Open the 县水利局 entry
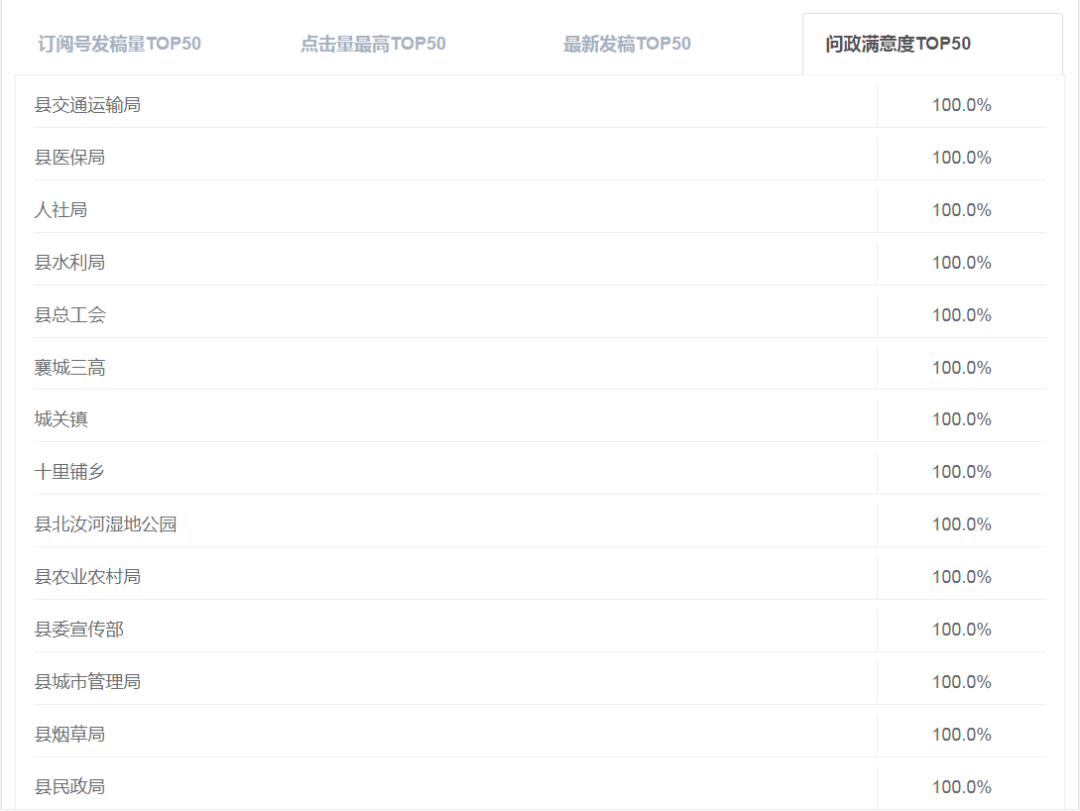Viewport: 1080px width, 811px height. pos(70,262)
